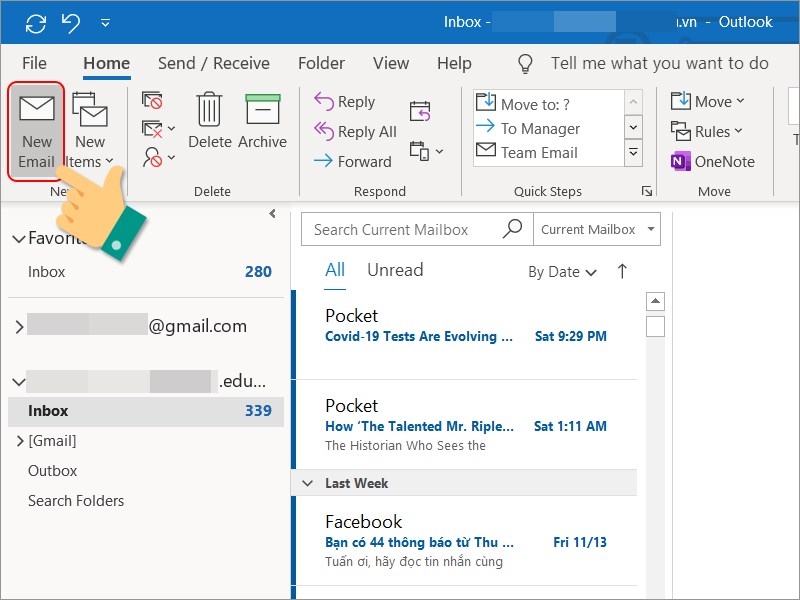Open the Rules dropdown
Screen dimensions: 800x600
[x=707, y=132]
